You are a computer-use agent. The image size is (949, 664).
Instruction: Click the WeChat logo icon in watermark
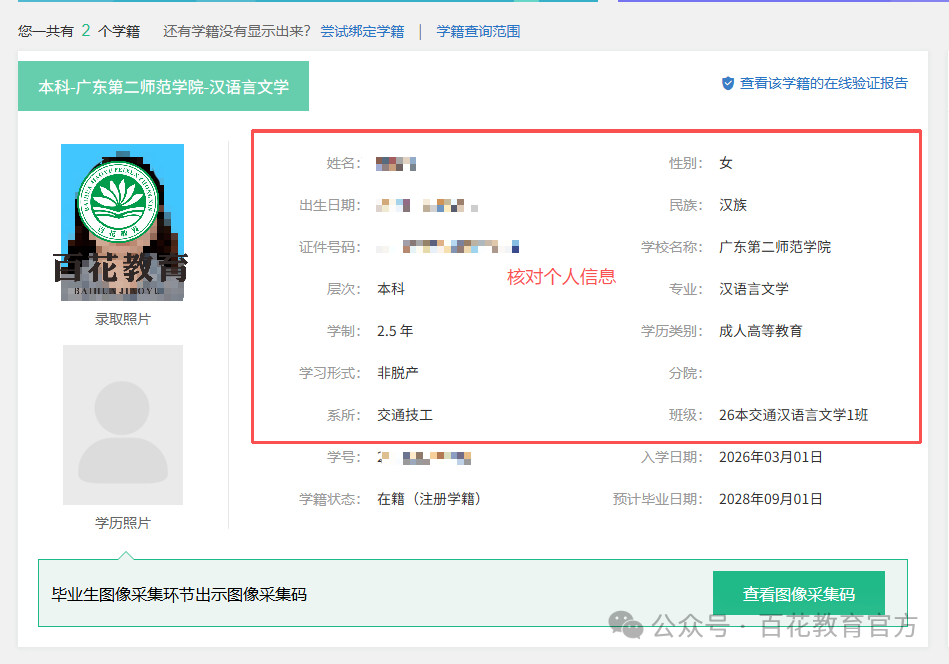pyautogui.click(x=626, y=625)
